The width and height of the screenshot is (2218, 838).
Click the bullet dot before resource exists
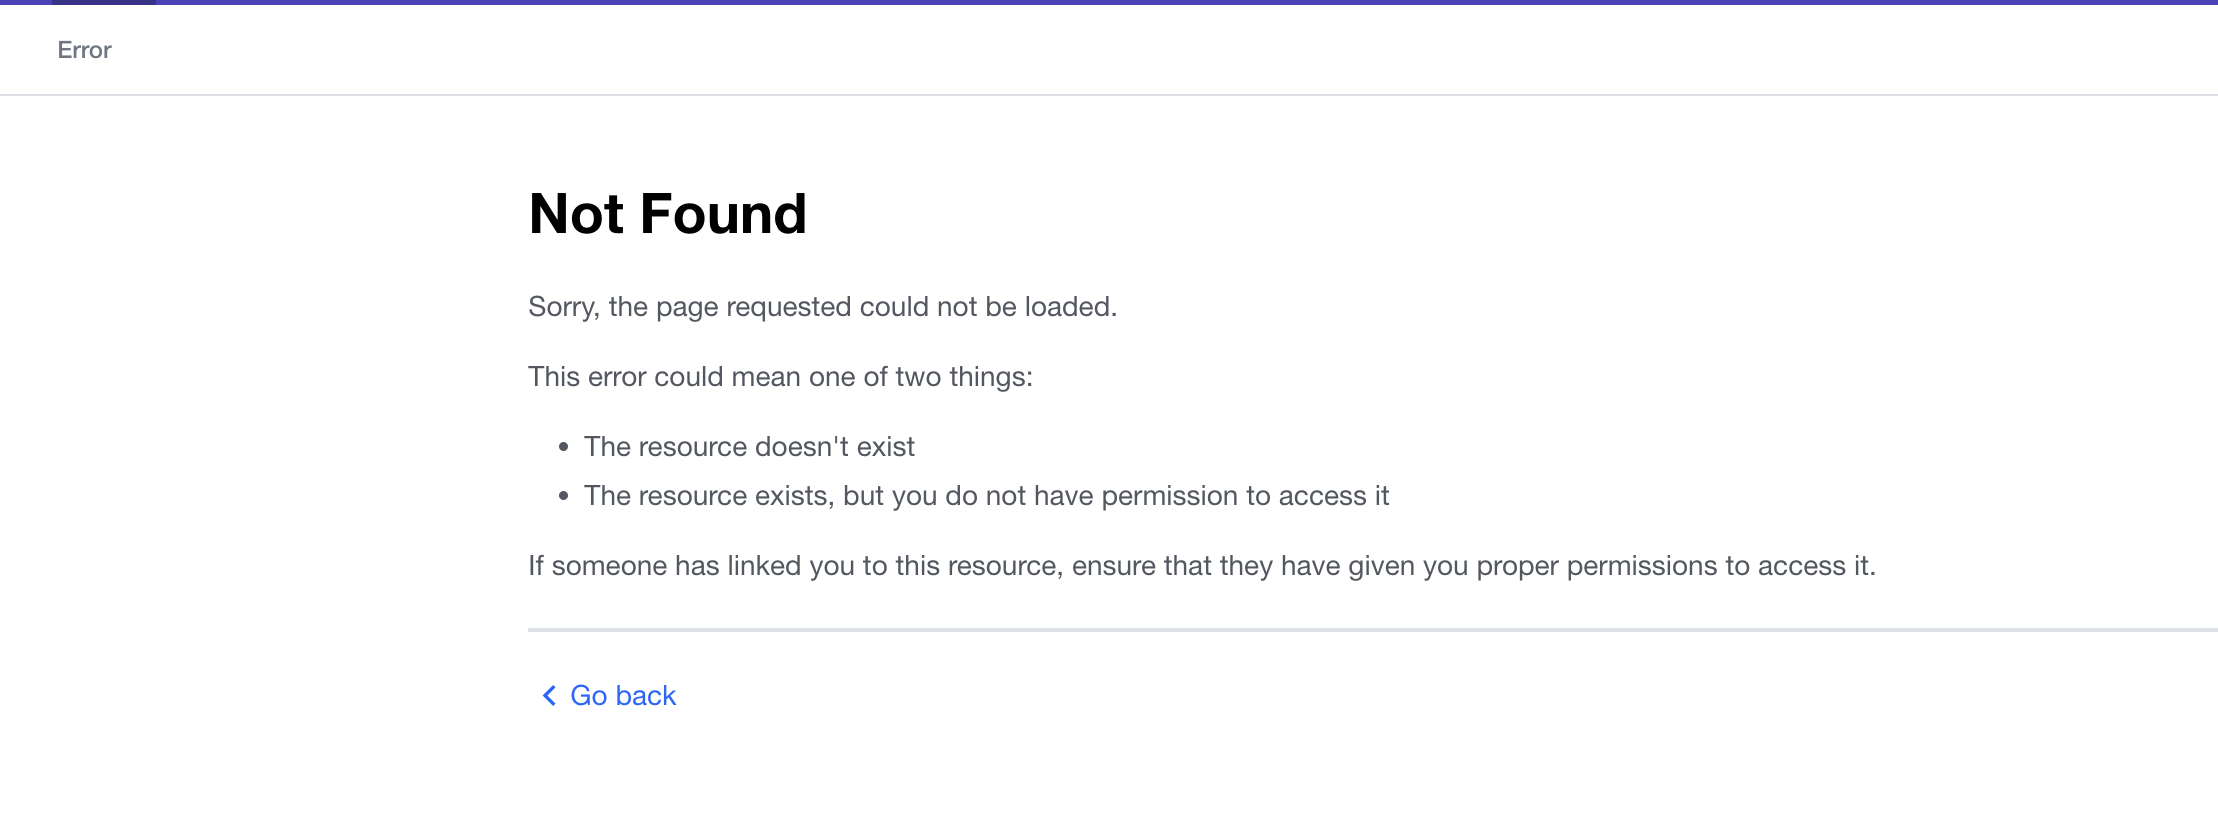564,496
